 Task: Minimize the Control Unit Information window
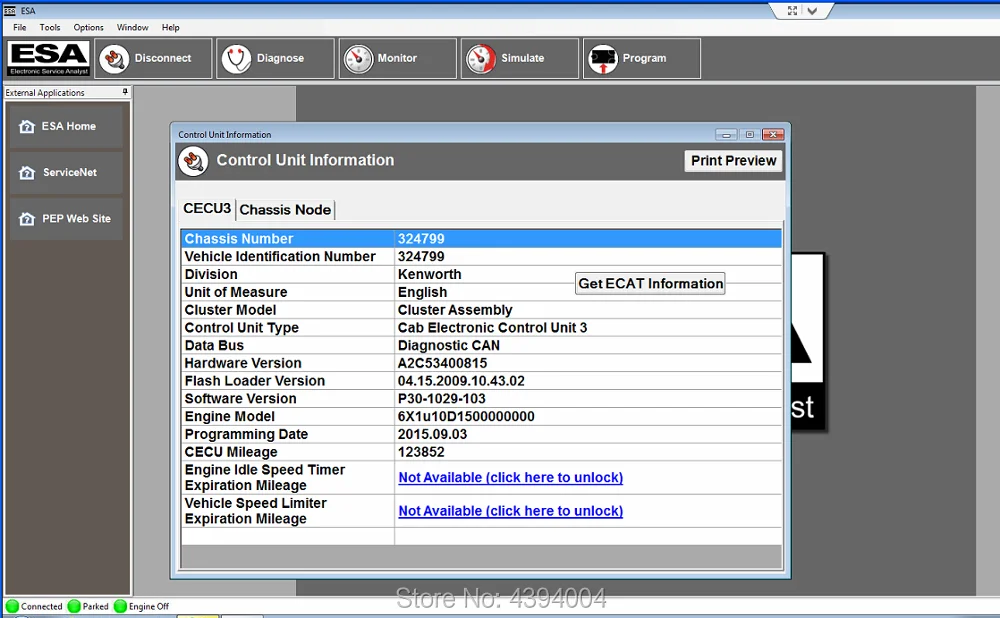click(x=726, y=135)
